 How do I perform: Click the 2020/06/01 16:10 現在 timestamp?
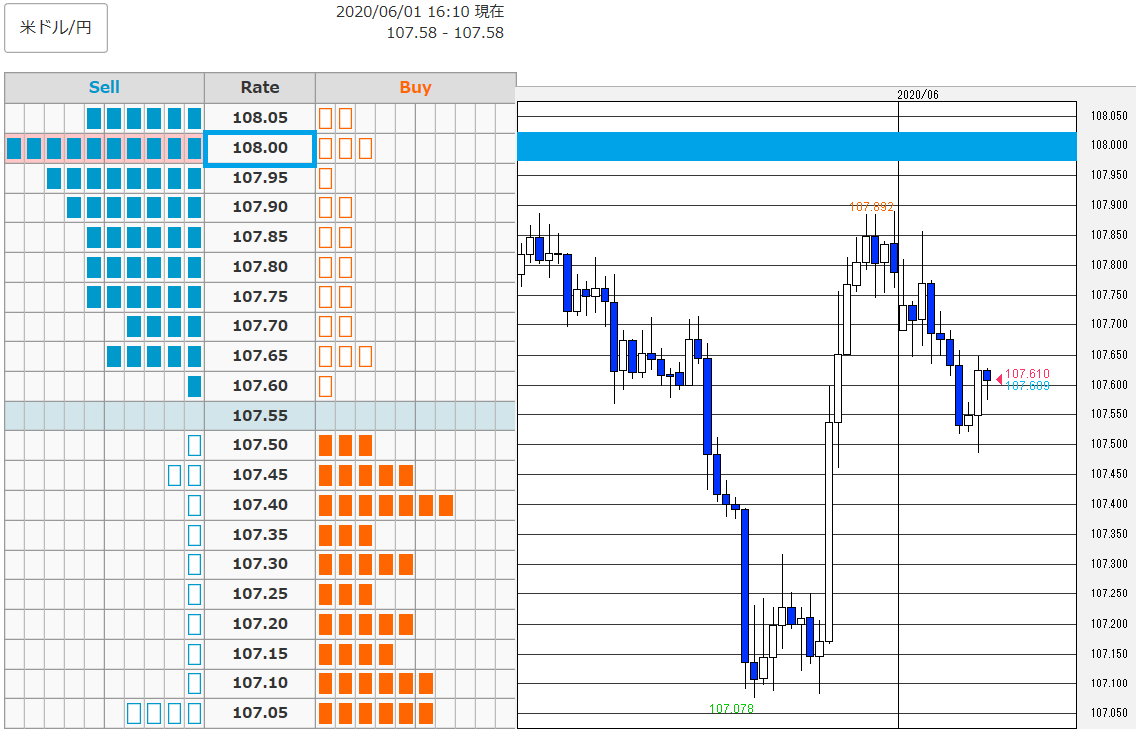[x=419, y=12]
